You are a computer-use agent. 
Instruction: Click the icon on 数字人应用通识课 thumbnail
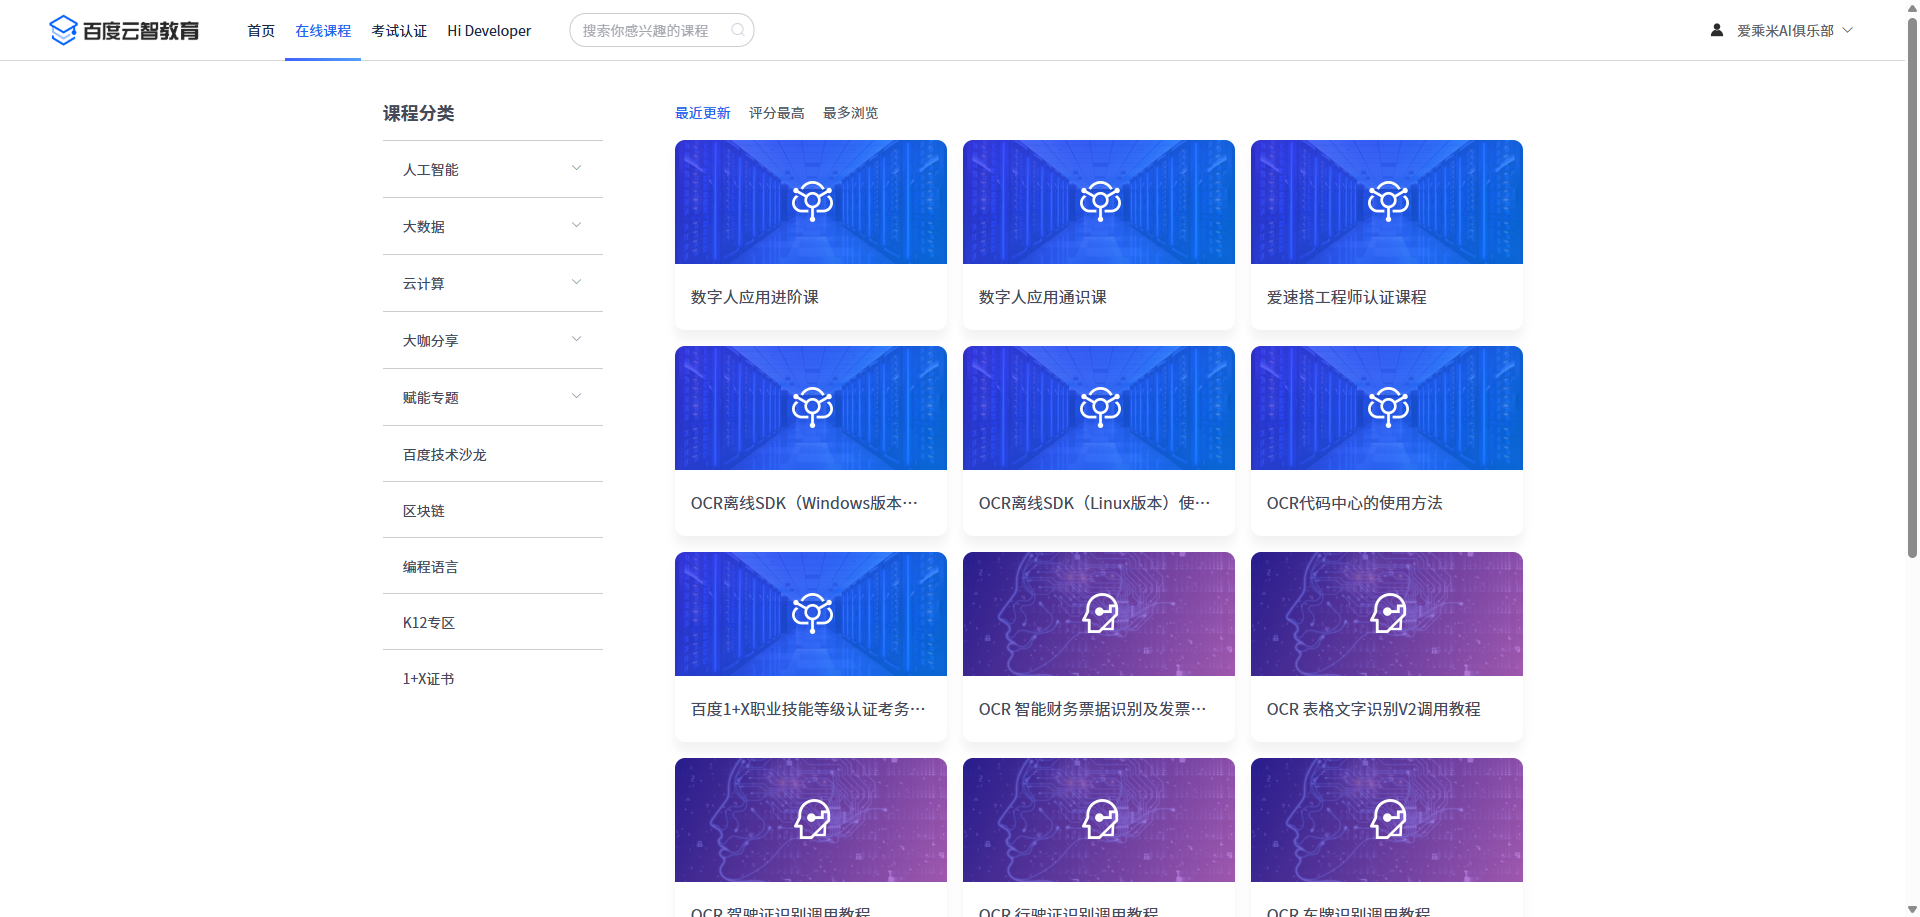[1100, 201]
